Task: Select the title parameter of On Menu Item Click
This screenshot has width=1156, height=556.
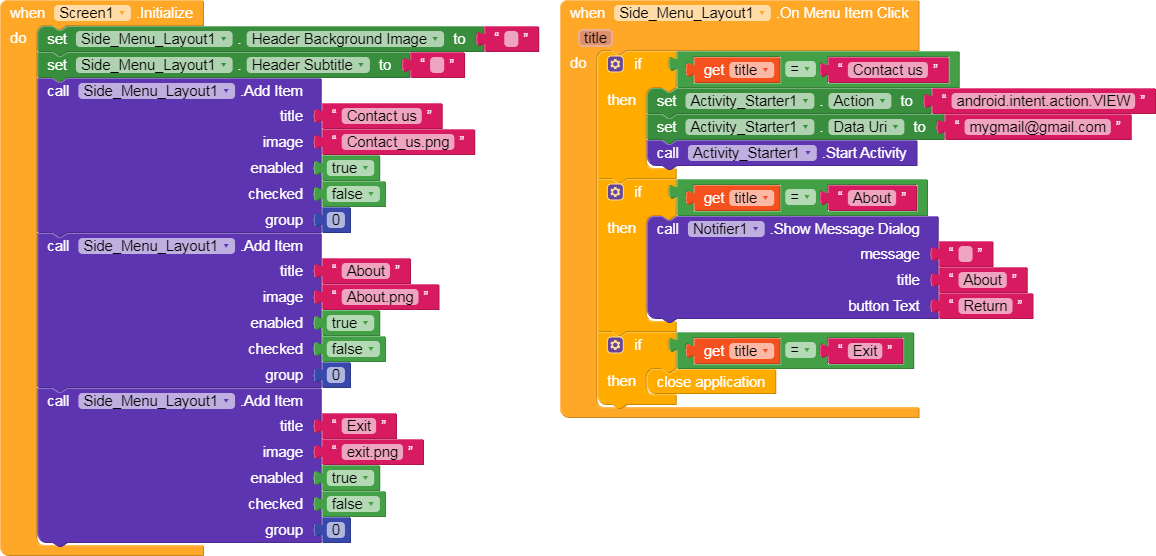Action: pyautogui.click(x=595, y=38)
